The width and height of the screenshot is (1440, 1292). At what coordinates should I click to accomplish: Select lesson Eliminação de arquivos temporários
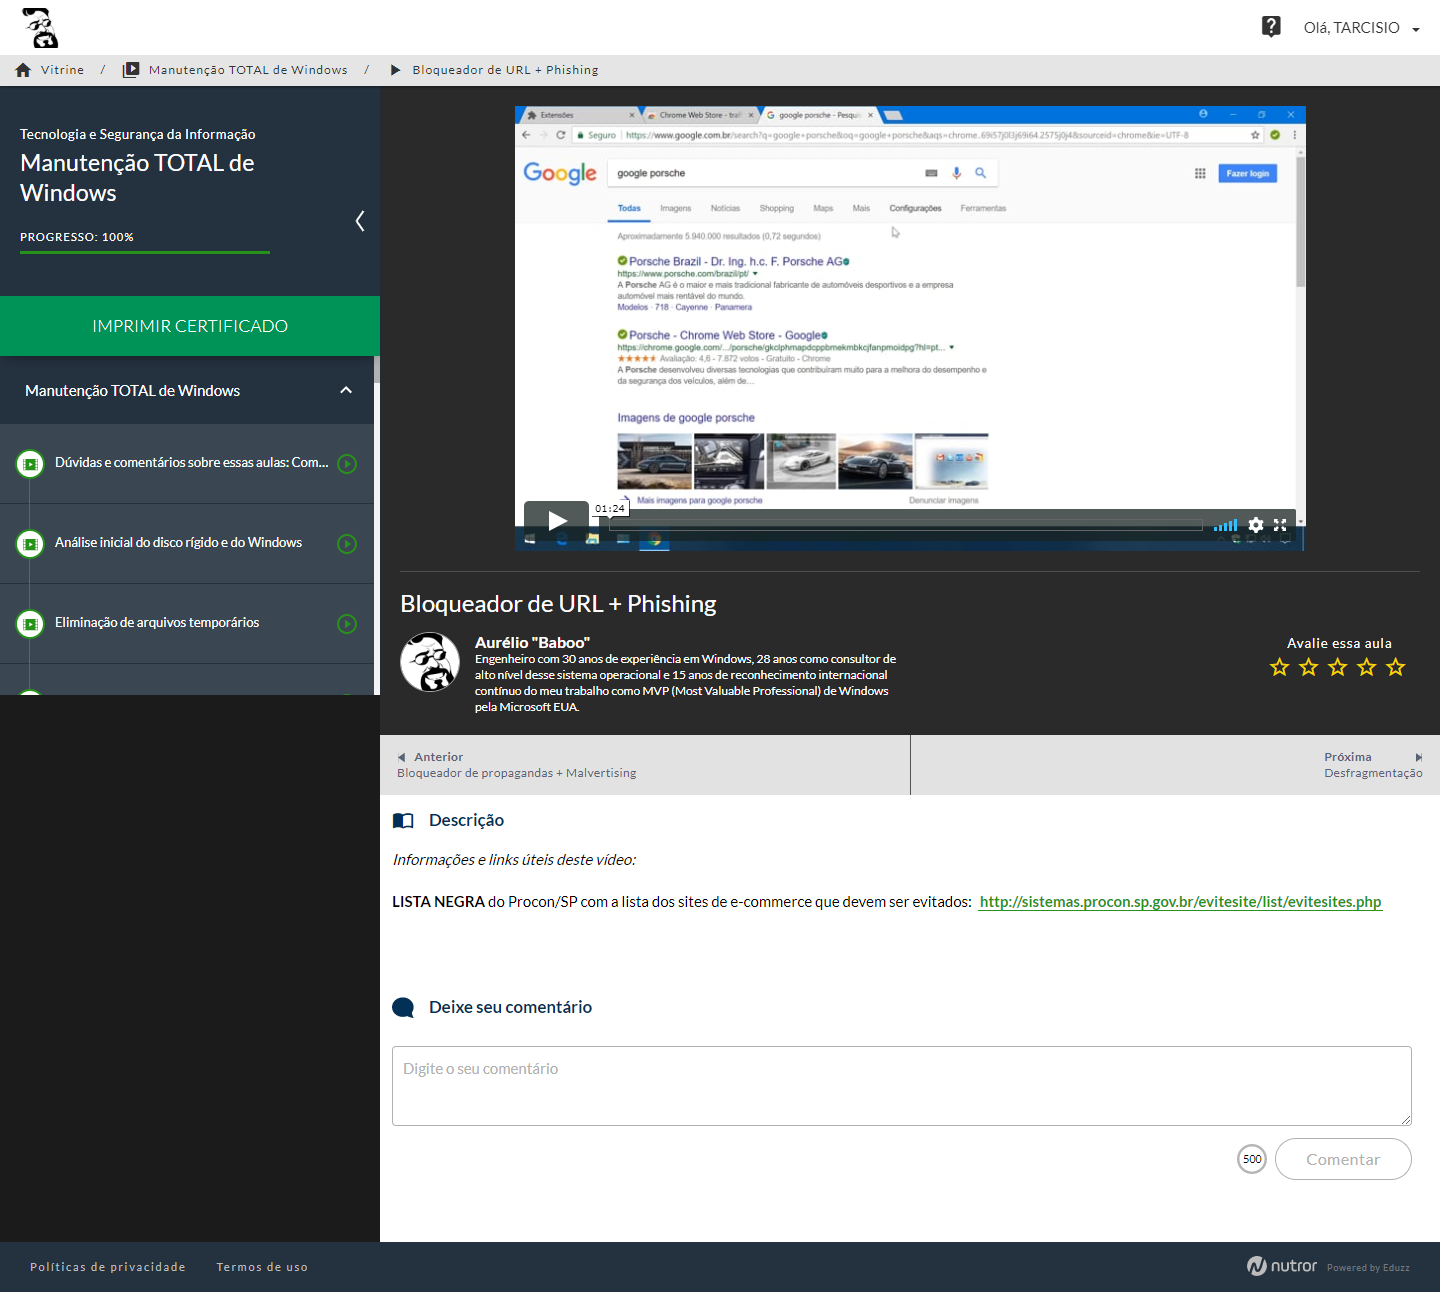(x=157, y=623)
